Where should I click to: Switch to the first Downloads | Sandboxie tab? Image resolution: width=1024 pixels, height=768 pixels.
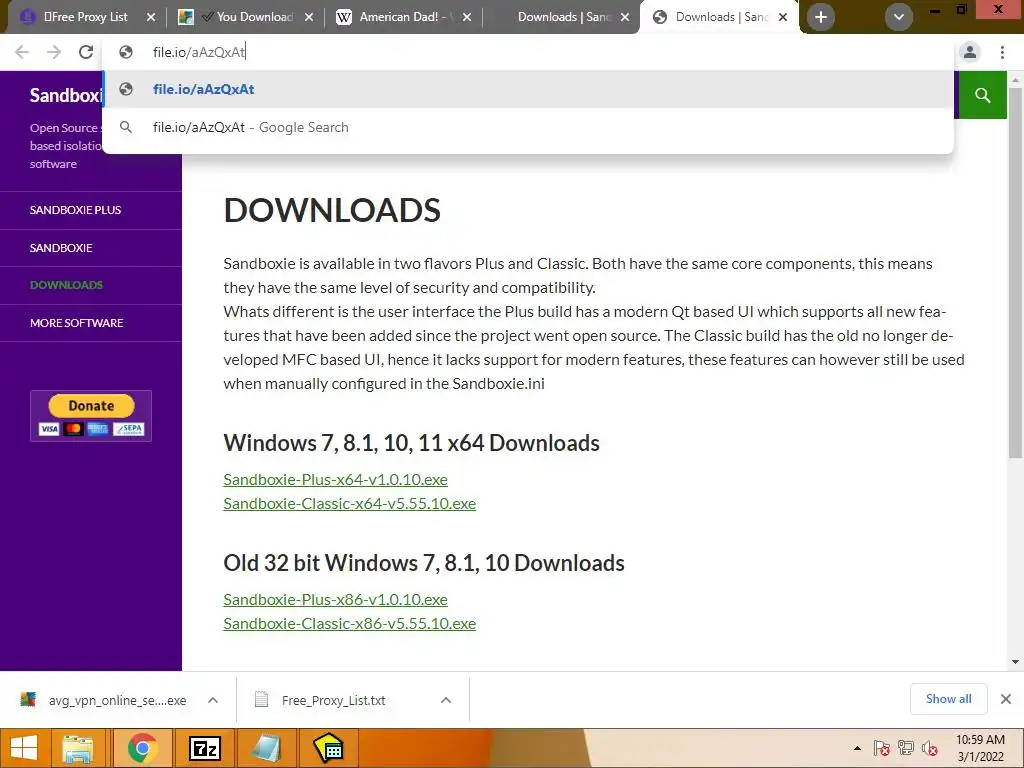pos(562,17)
